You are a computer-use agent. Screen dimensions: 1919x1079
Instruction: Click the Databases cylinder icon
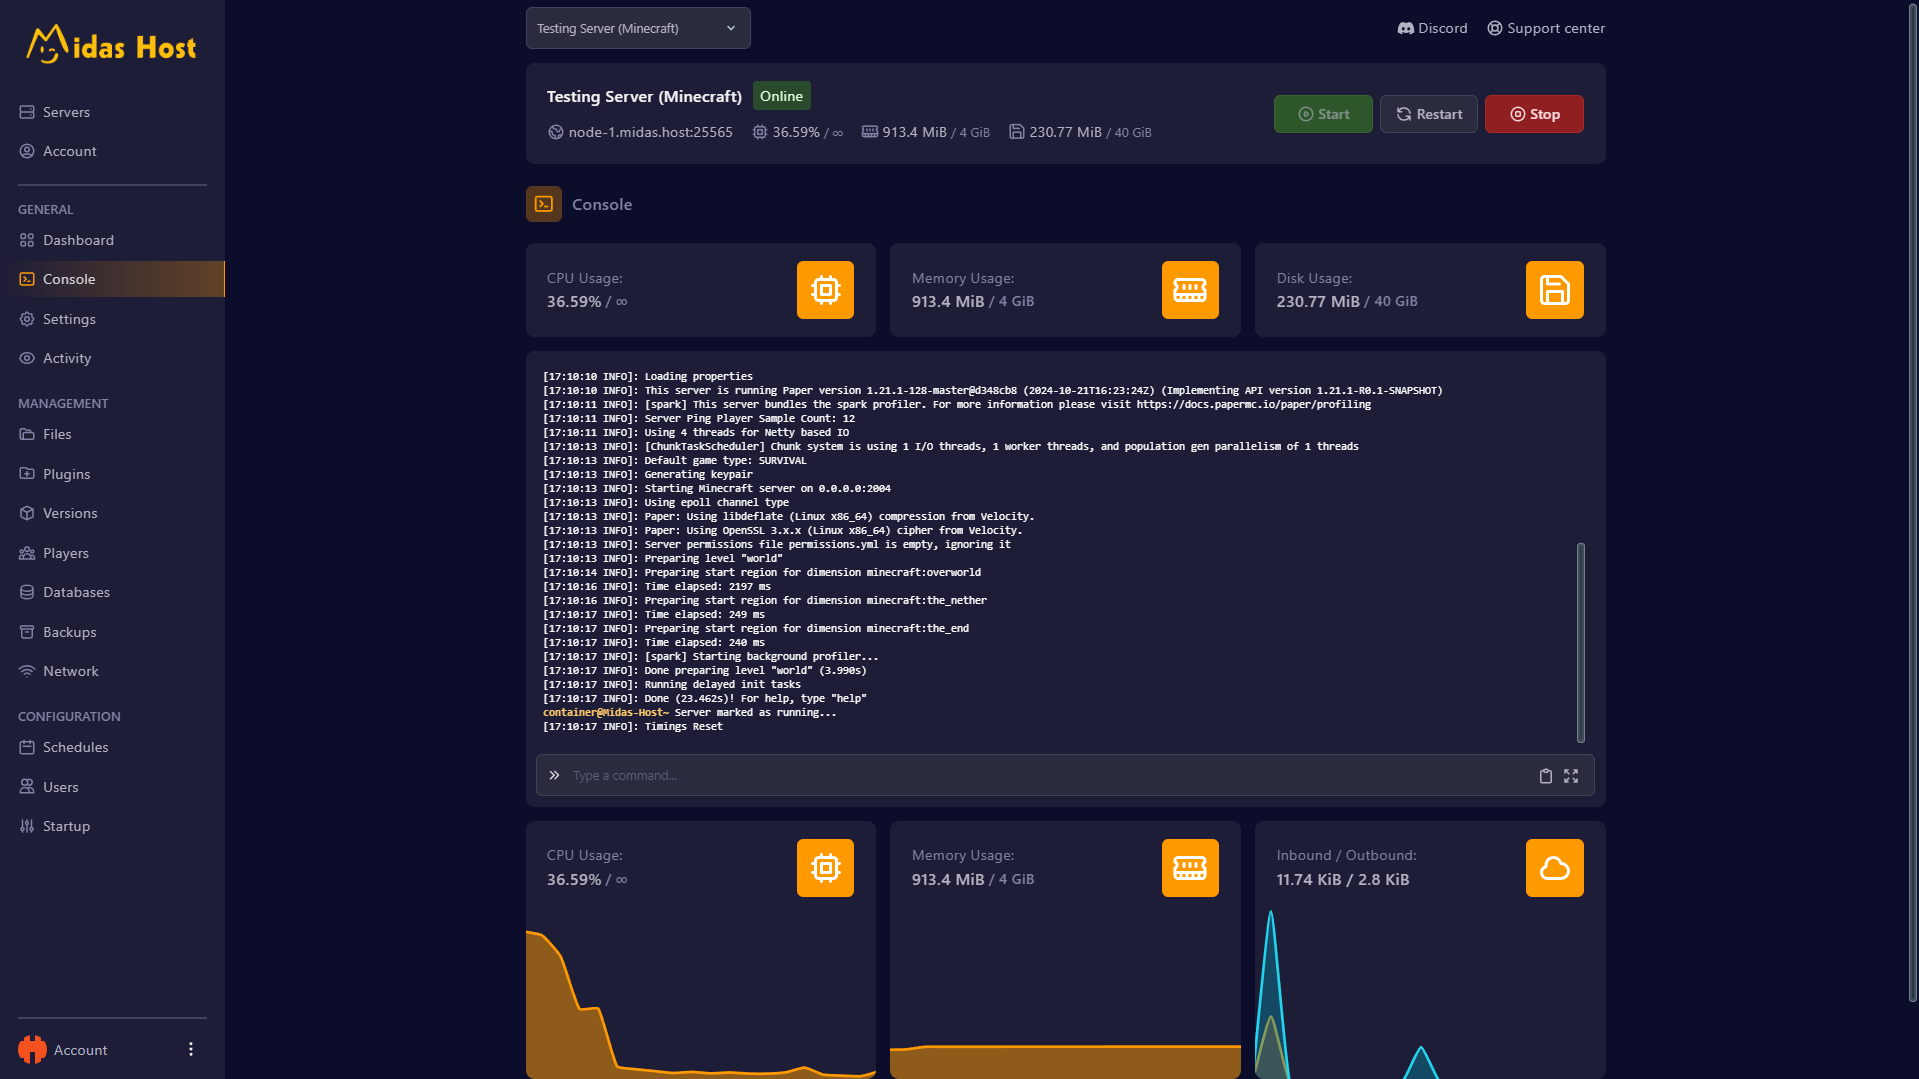coord(27,592)
